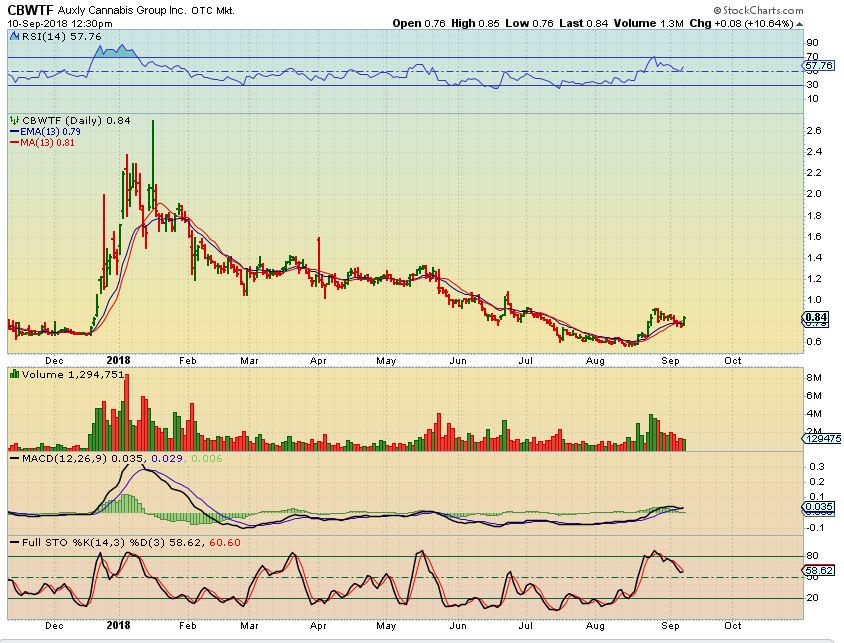Click the red MA(13) line swatch
844x643 pixels.
[15, 143]
